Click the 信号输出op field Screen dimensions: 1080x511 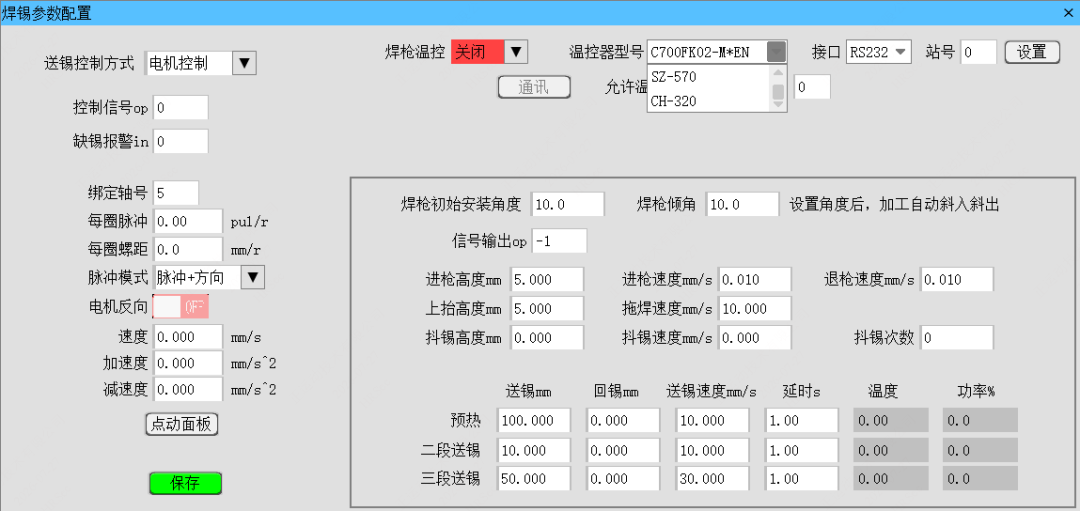tap(559, 241)
